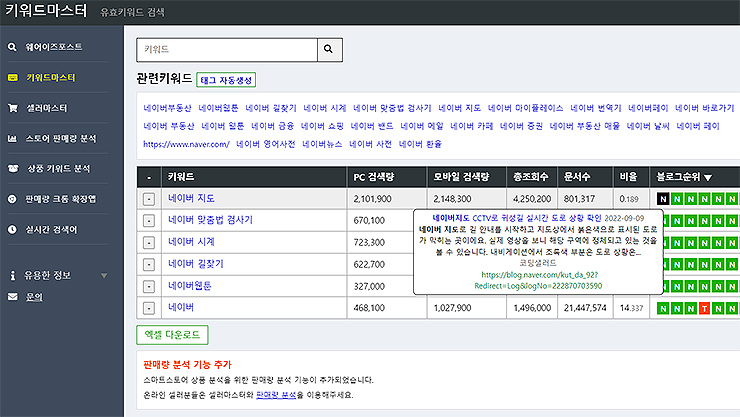Select PC 검색량 value 2,101,900
740x417 pixels.
point(372,199)
